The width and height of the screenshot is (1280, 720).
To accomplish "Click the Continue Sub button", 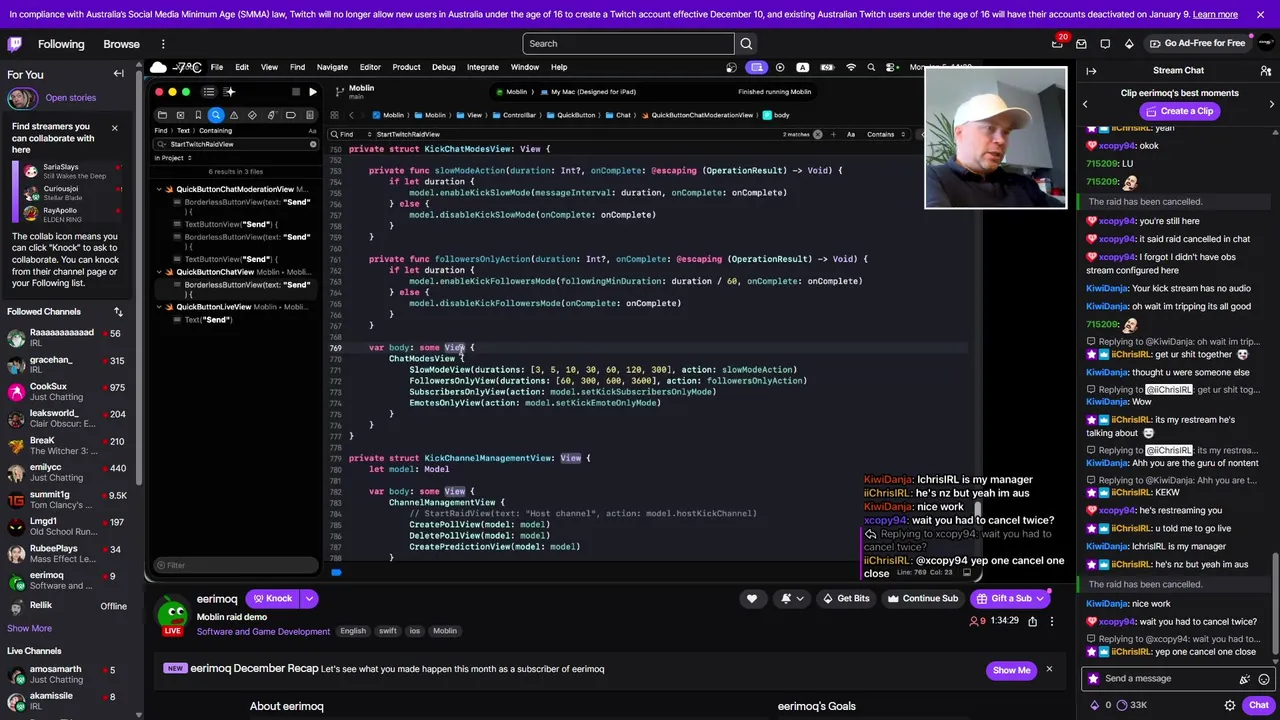I will pos(923,598).
